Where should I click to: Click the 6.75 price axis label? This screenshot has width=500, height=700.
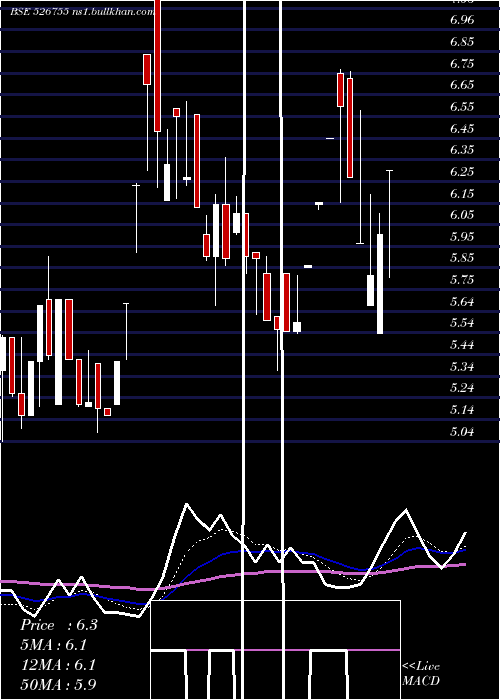(462, 64)
